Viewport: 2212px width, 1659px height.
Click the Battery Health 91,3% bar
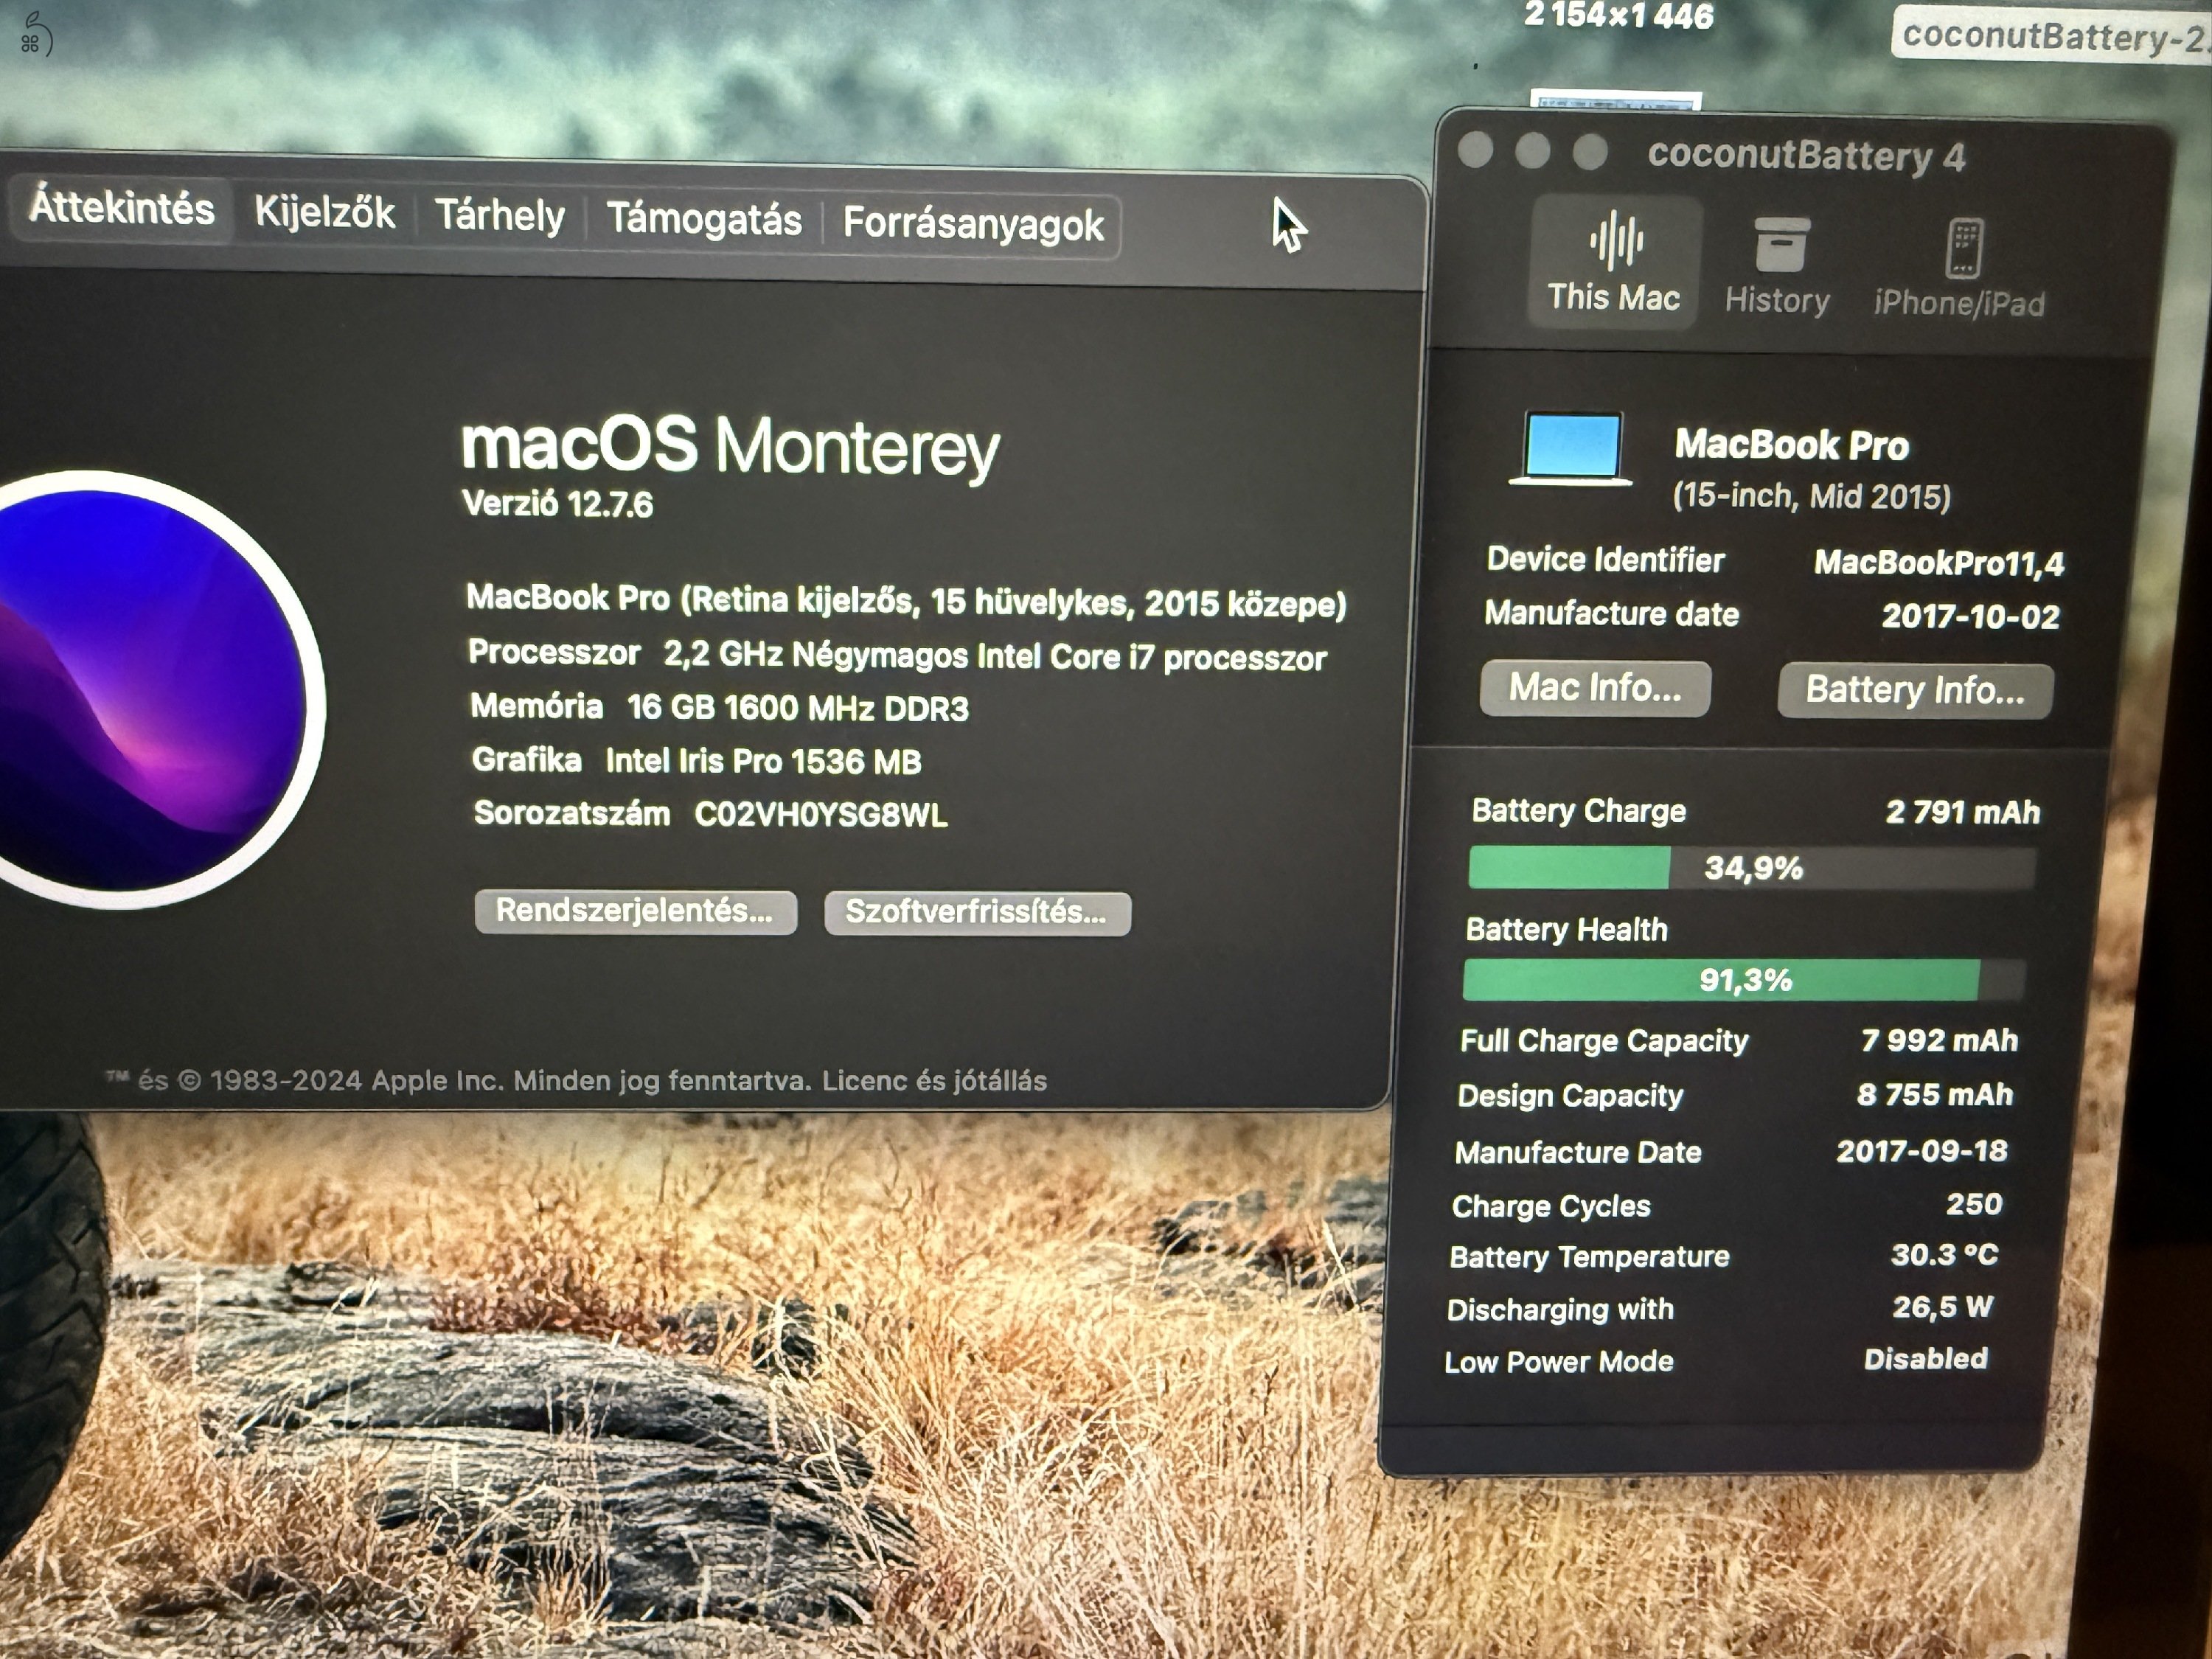click(x=1744, y=980)
